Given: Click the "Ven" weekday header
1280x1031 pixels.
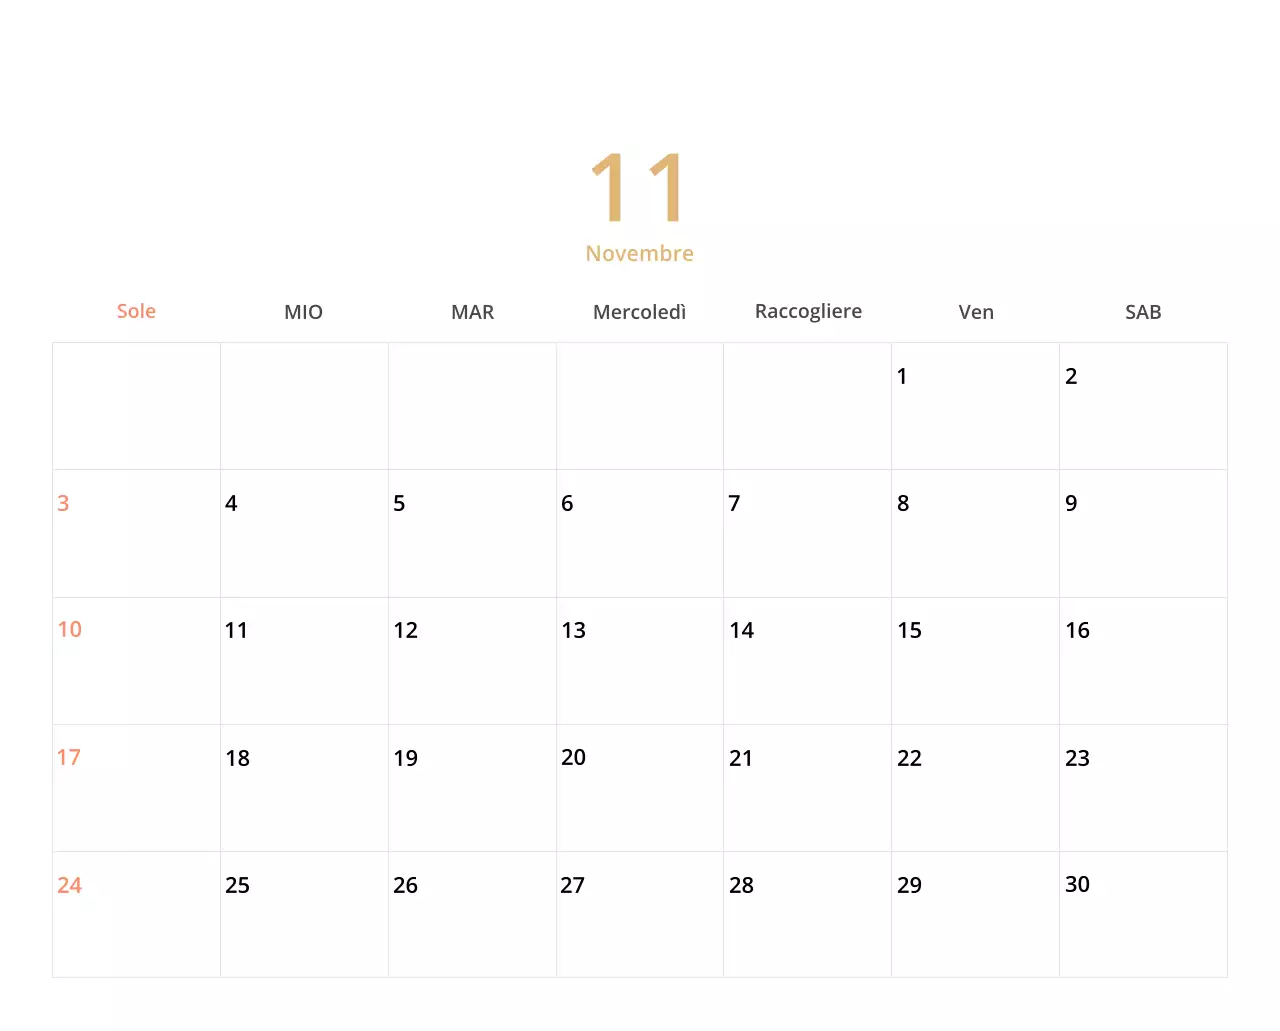Looking at the screenshot, I should pos(975,311).
